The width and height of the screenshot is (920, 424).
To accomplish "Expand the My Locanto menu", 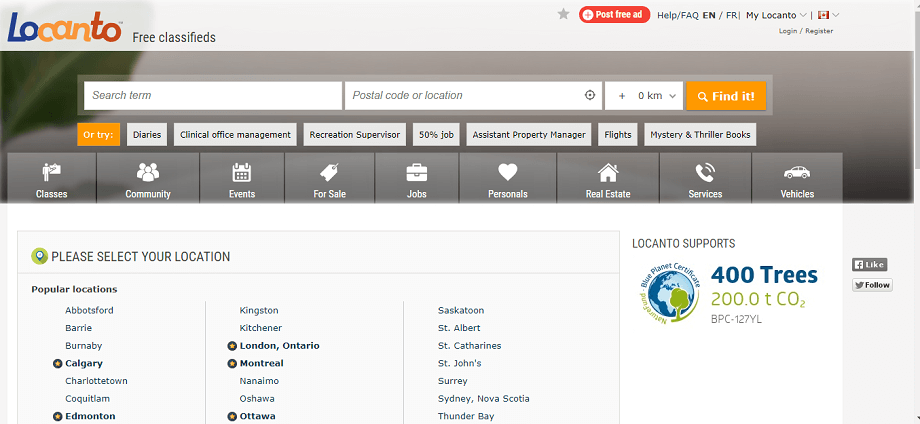I will click(776, 15).
